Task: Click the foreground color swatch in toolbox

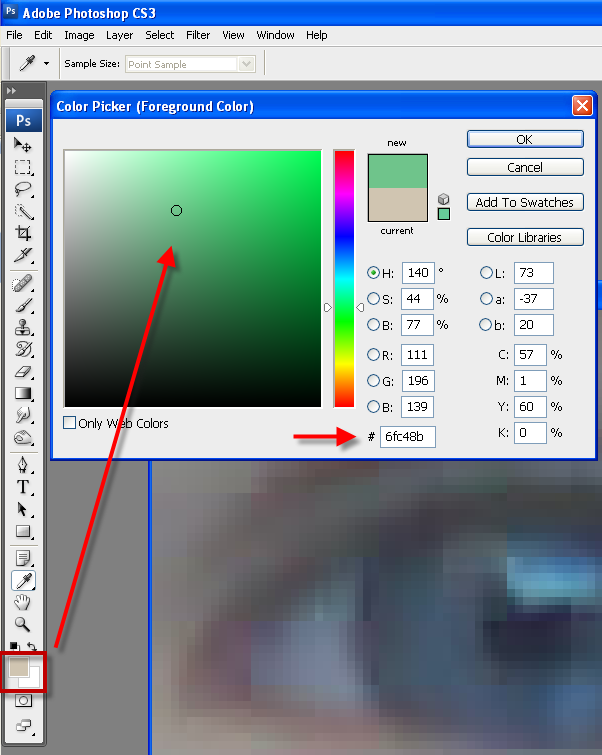Action: 19,667
